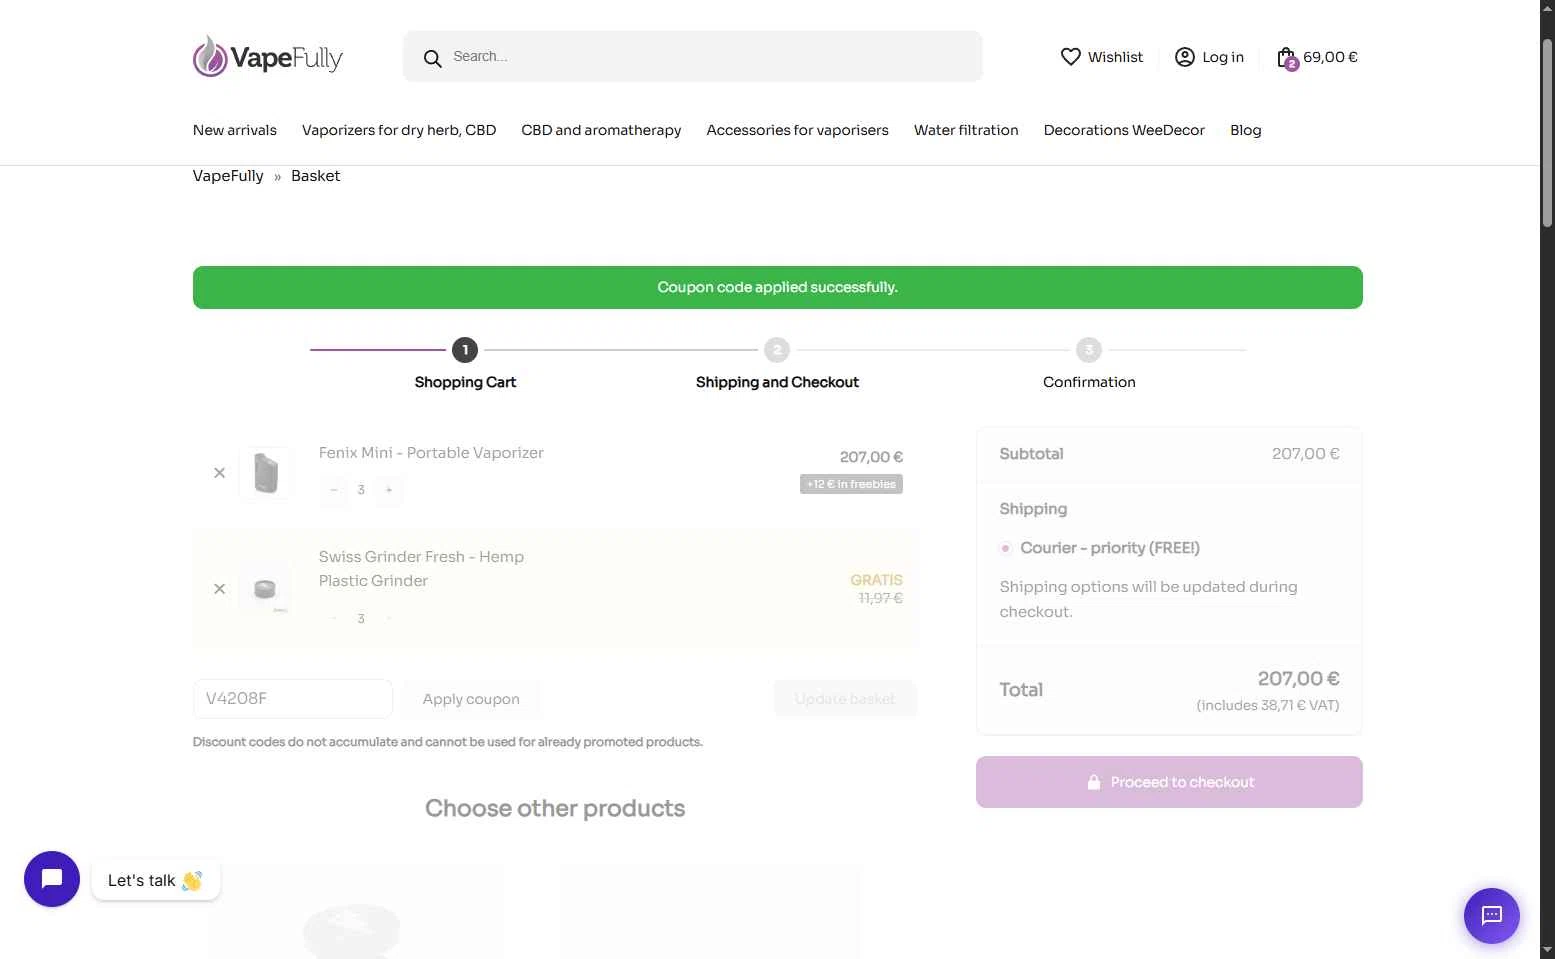Open the basket bag icon

(x=1287, y=58)
